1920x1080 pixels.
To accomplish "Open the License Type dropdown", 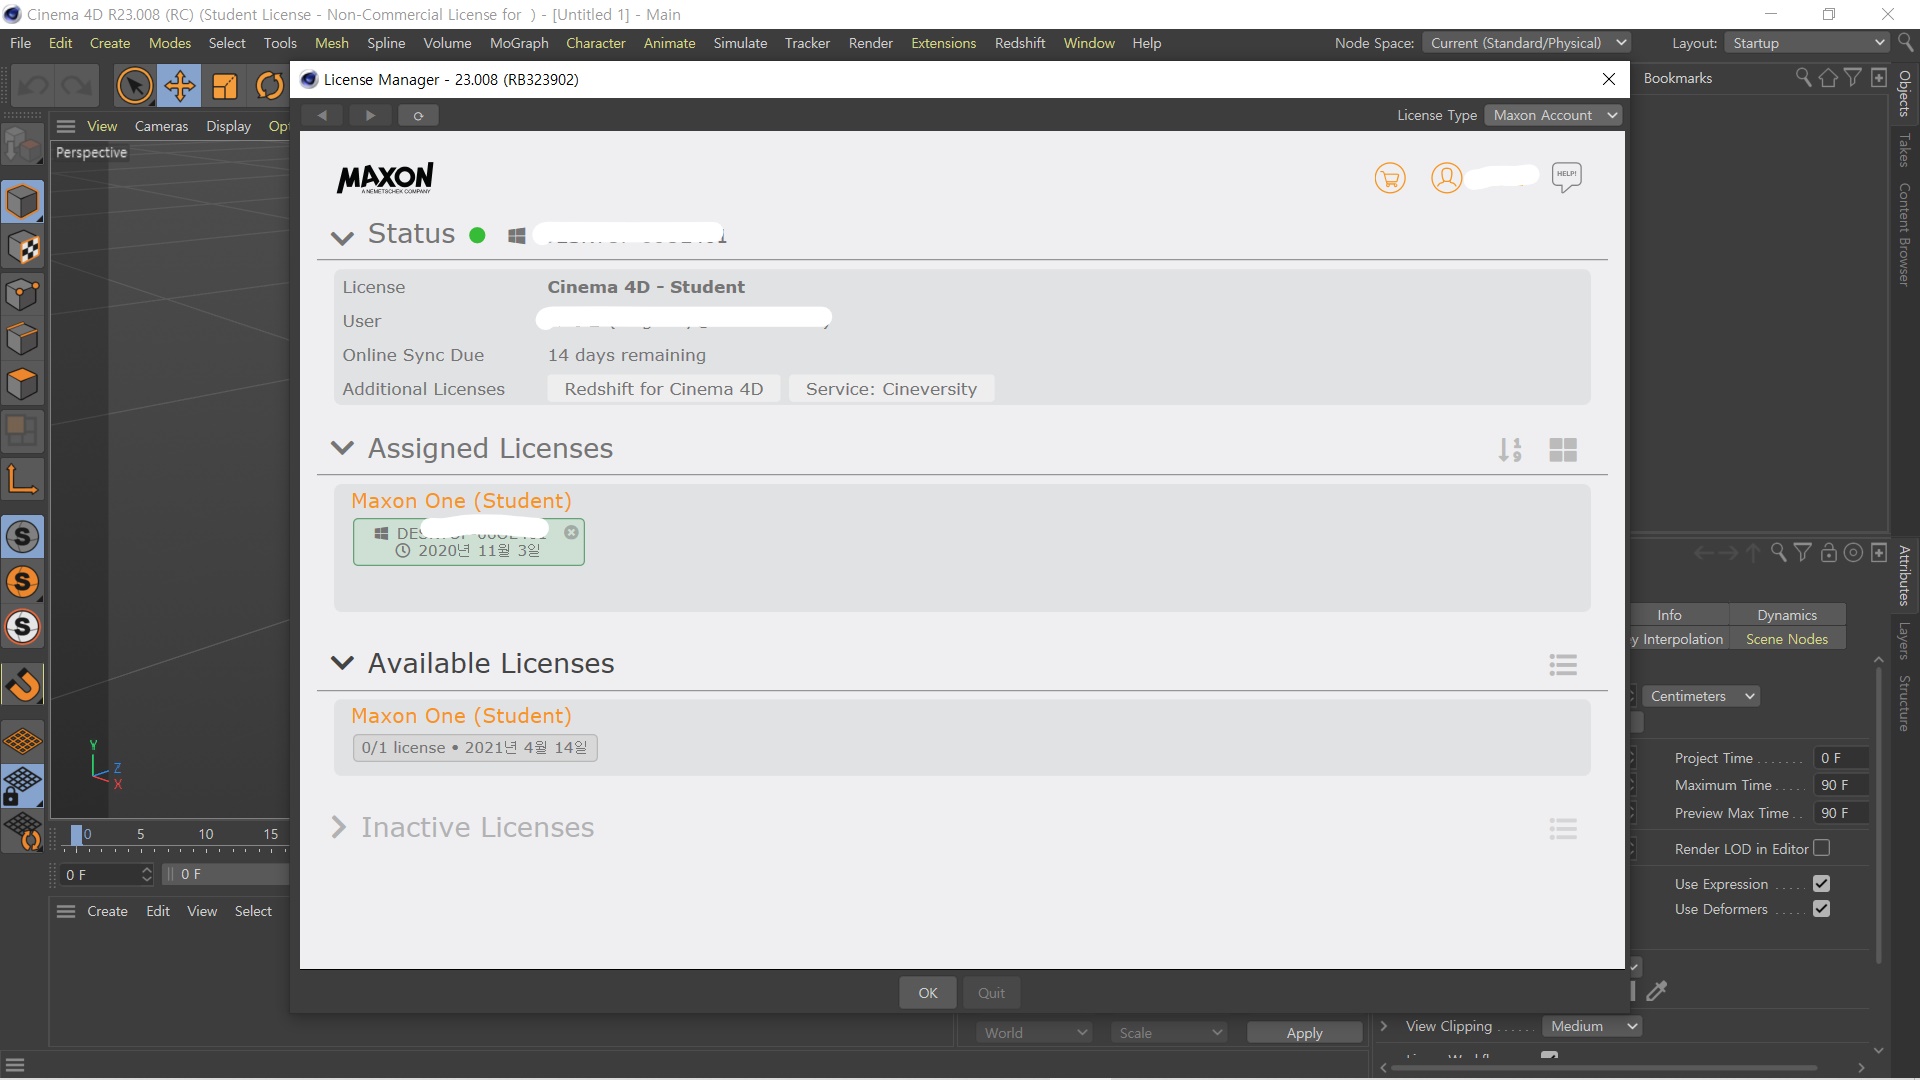I will (1553, 115).
